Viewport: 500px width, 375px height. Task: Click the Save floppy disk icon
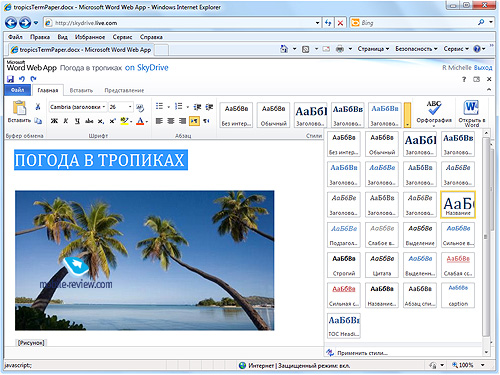coord(10,79)
